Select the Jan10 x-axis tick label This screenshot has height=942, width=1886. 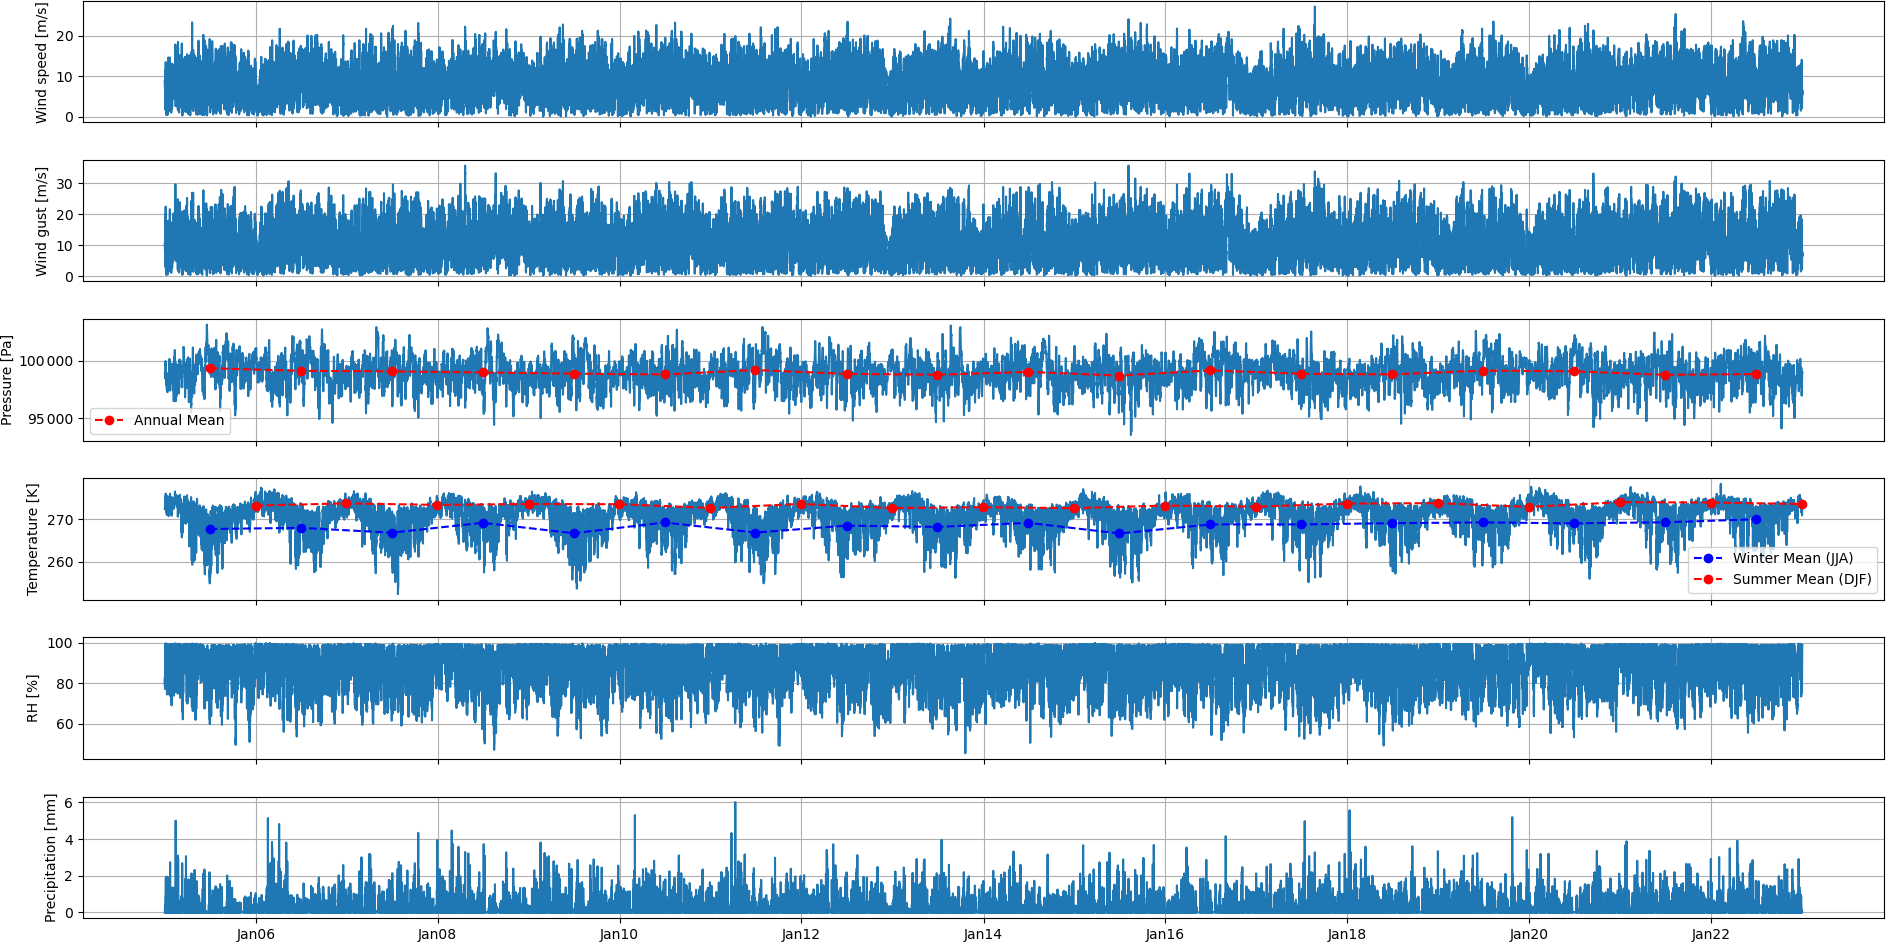619,934
